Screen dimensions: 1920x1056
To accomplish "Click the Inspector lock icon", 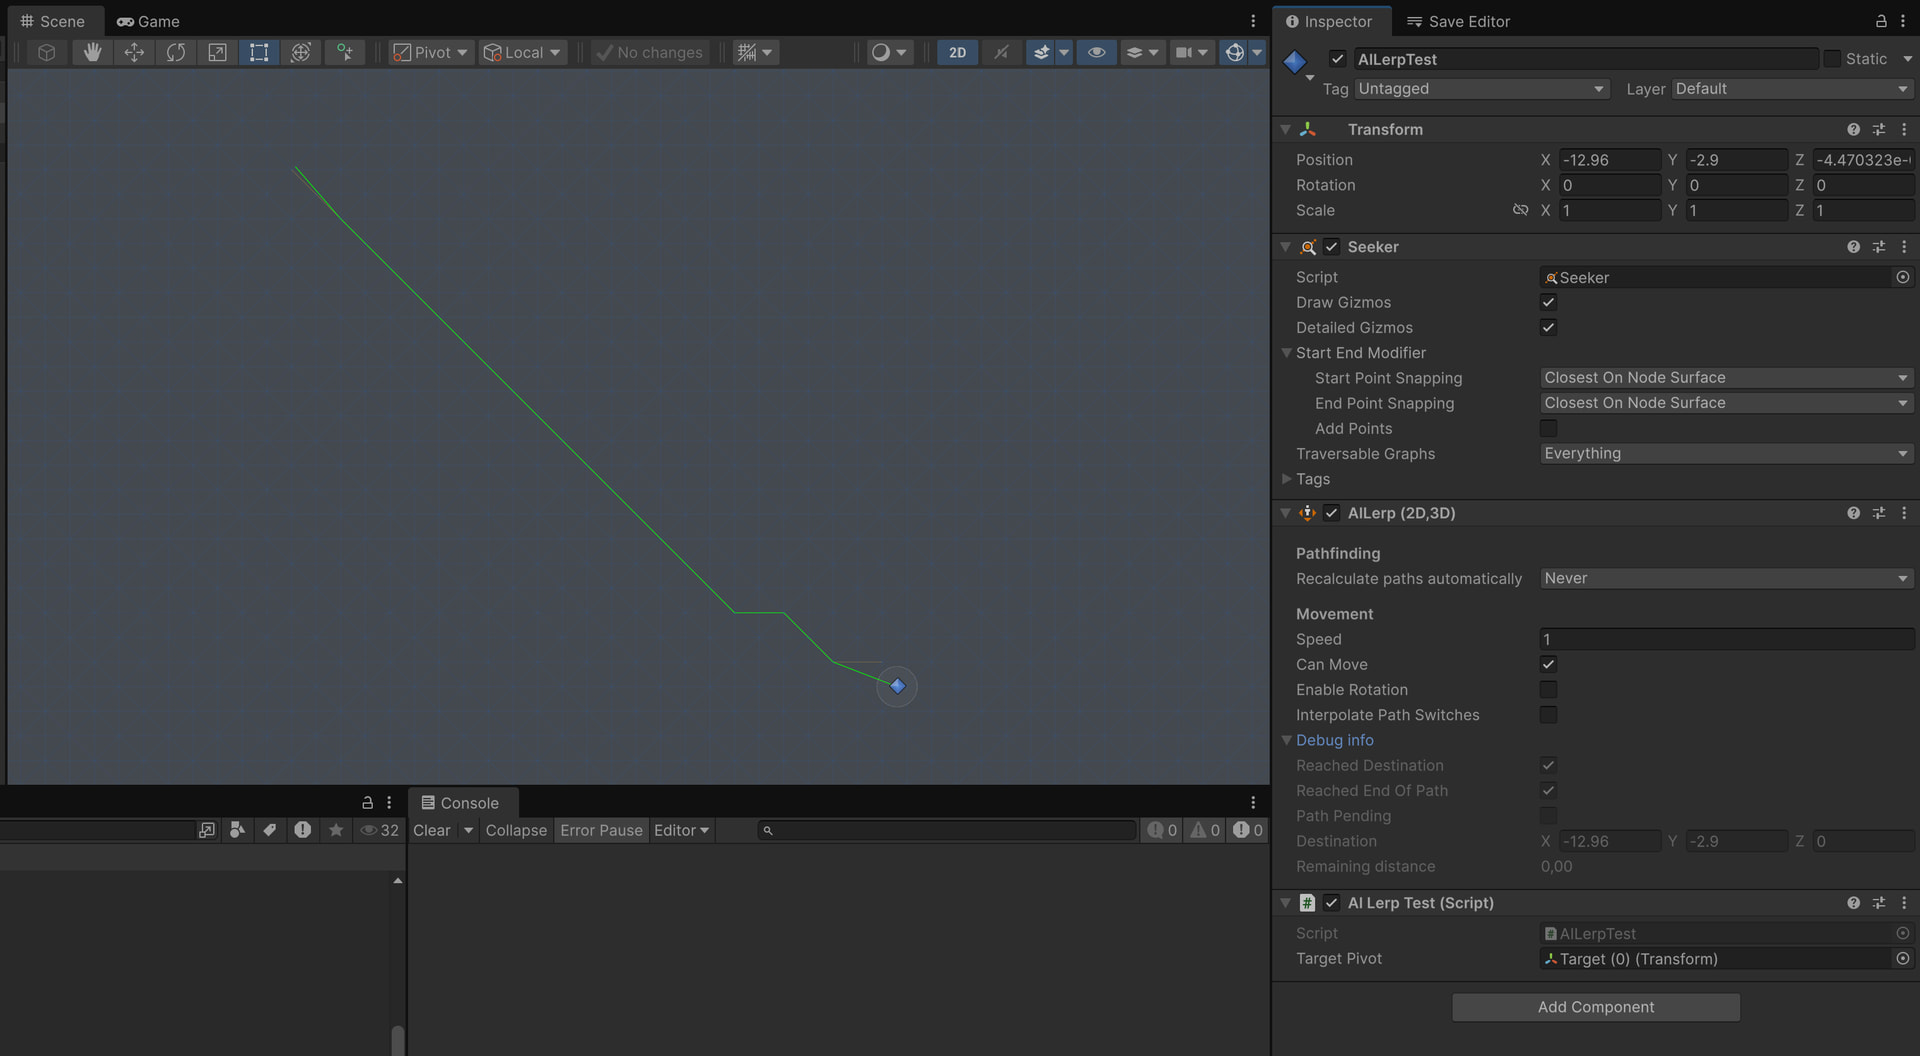I will [x=1880, y=21].
